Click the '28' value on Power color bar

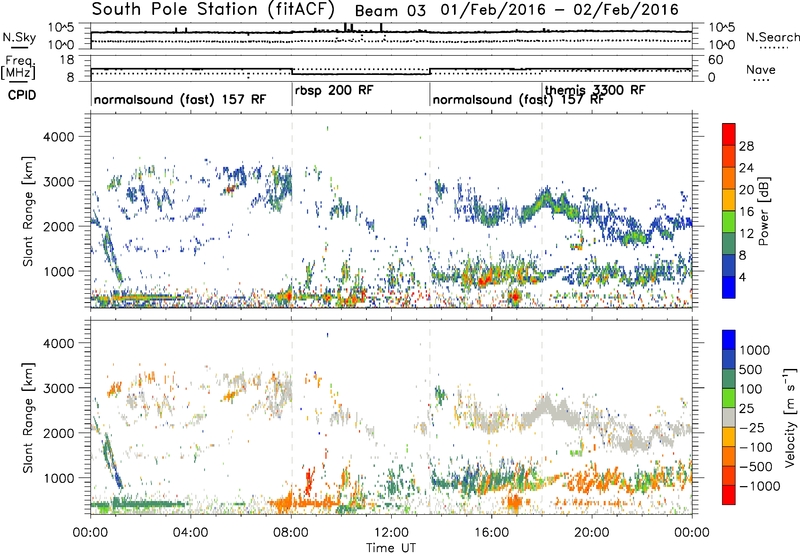(746, 146)
